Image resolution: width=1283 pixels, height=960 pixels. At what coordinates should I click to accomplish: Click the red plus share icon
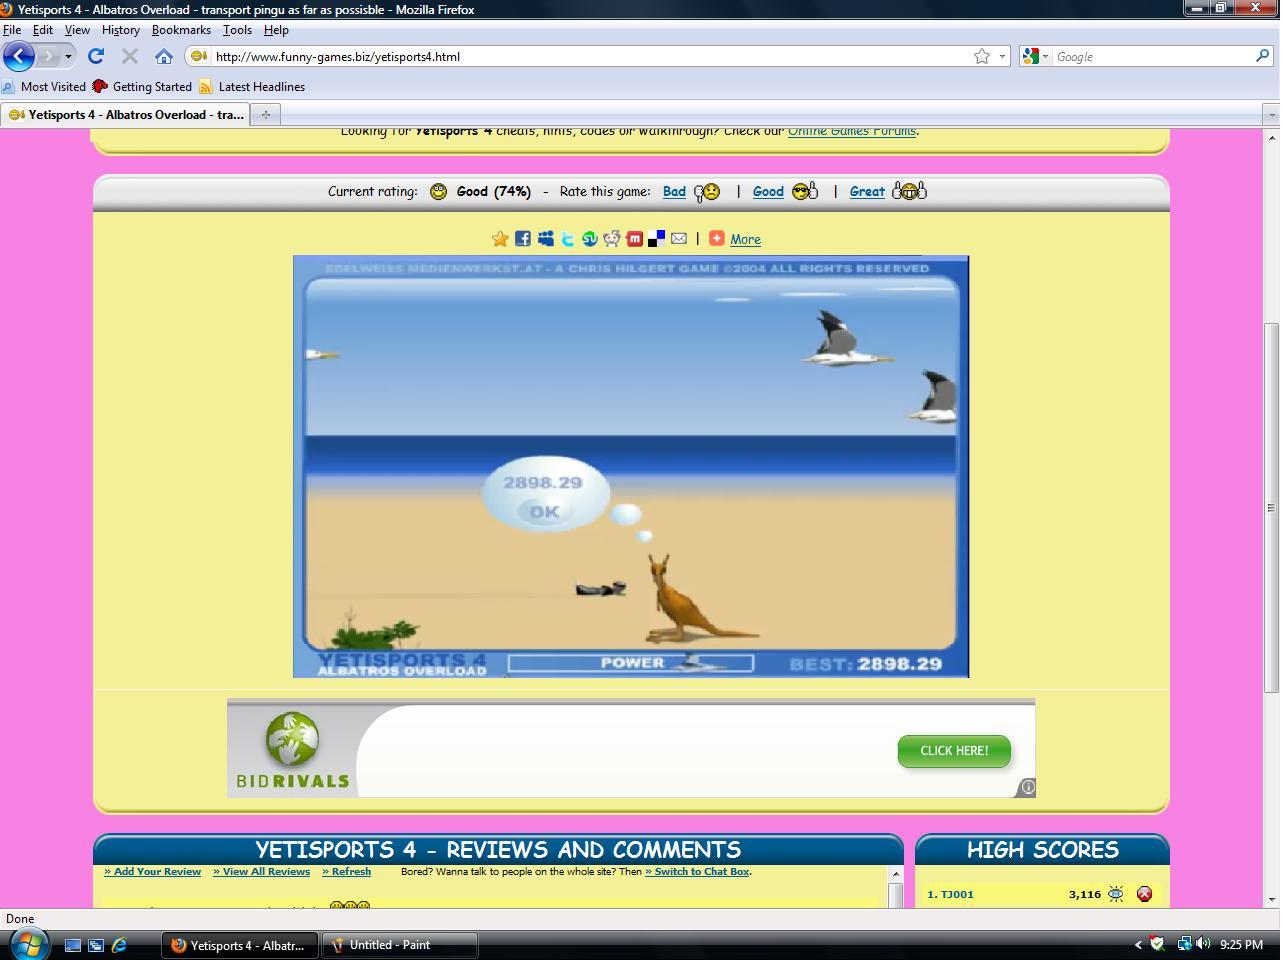pyautogui.click(x=717, y=238)
